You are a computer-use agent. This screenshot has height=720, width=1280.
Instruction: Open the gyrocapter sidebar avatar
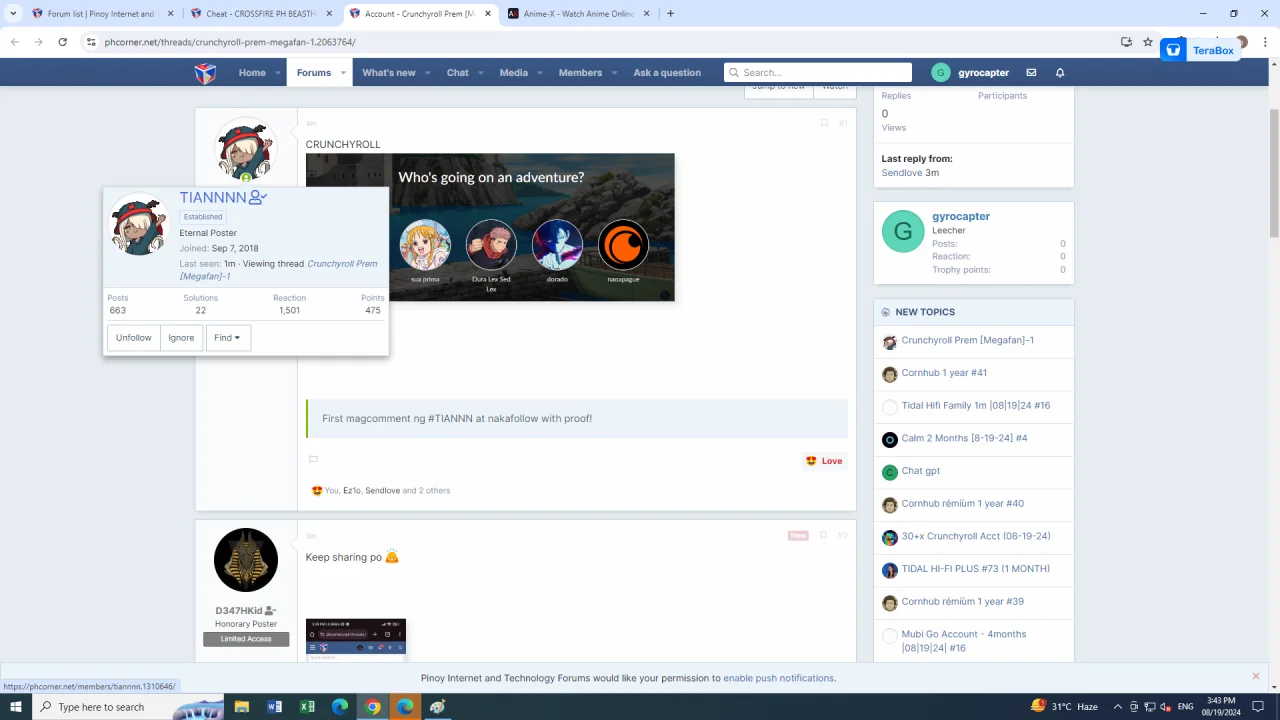[903, 232]
